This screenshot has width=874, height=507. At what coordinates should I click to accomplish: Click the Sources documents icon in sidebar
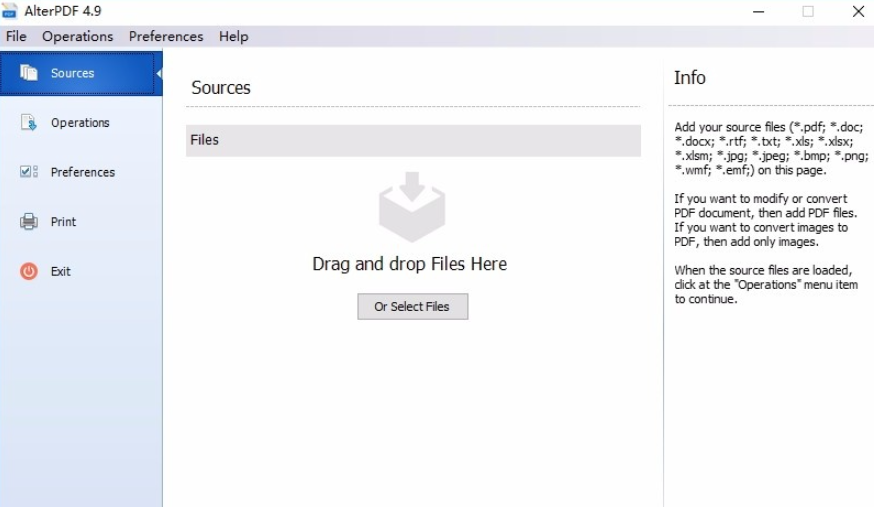coord(28,73)
